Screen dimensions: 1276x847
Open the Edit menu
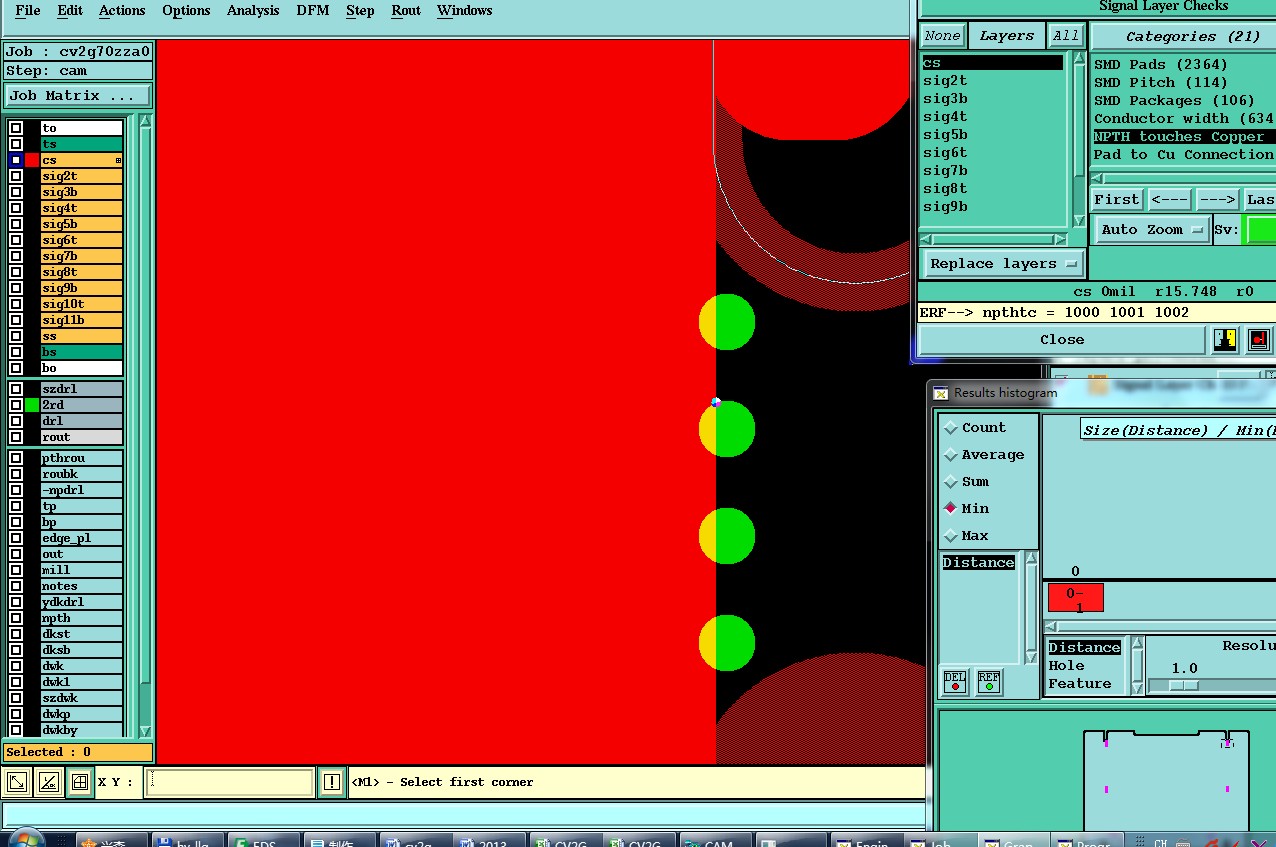pyautogui.click(x=70, y=11)
